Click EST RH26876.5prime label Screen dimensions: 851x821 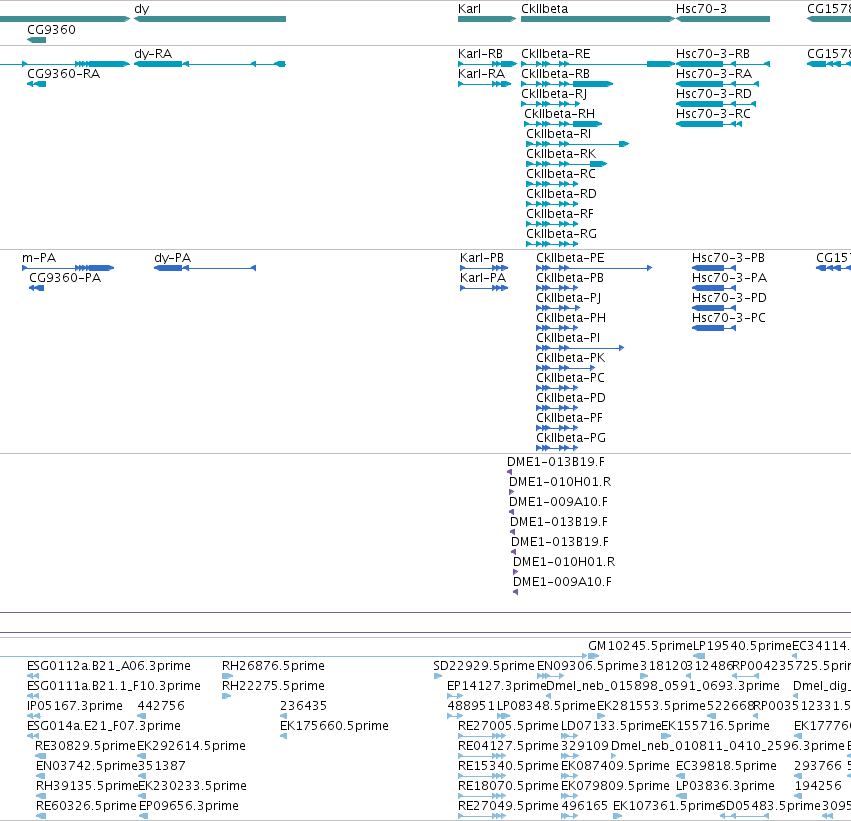coord(274,666)
